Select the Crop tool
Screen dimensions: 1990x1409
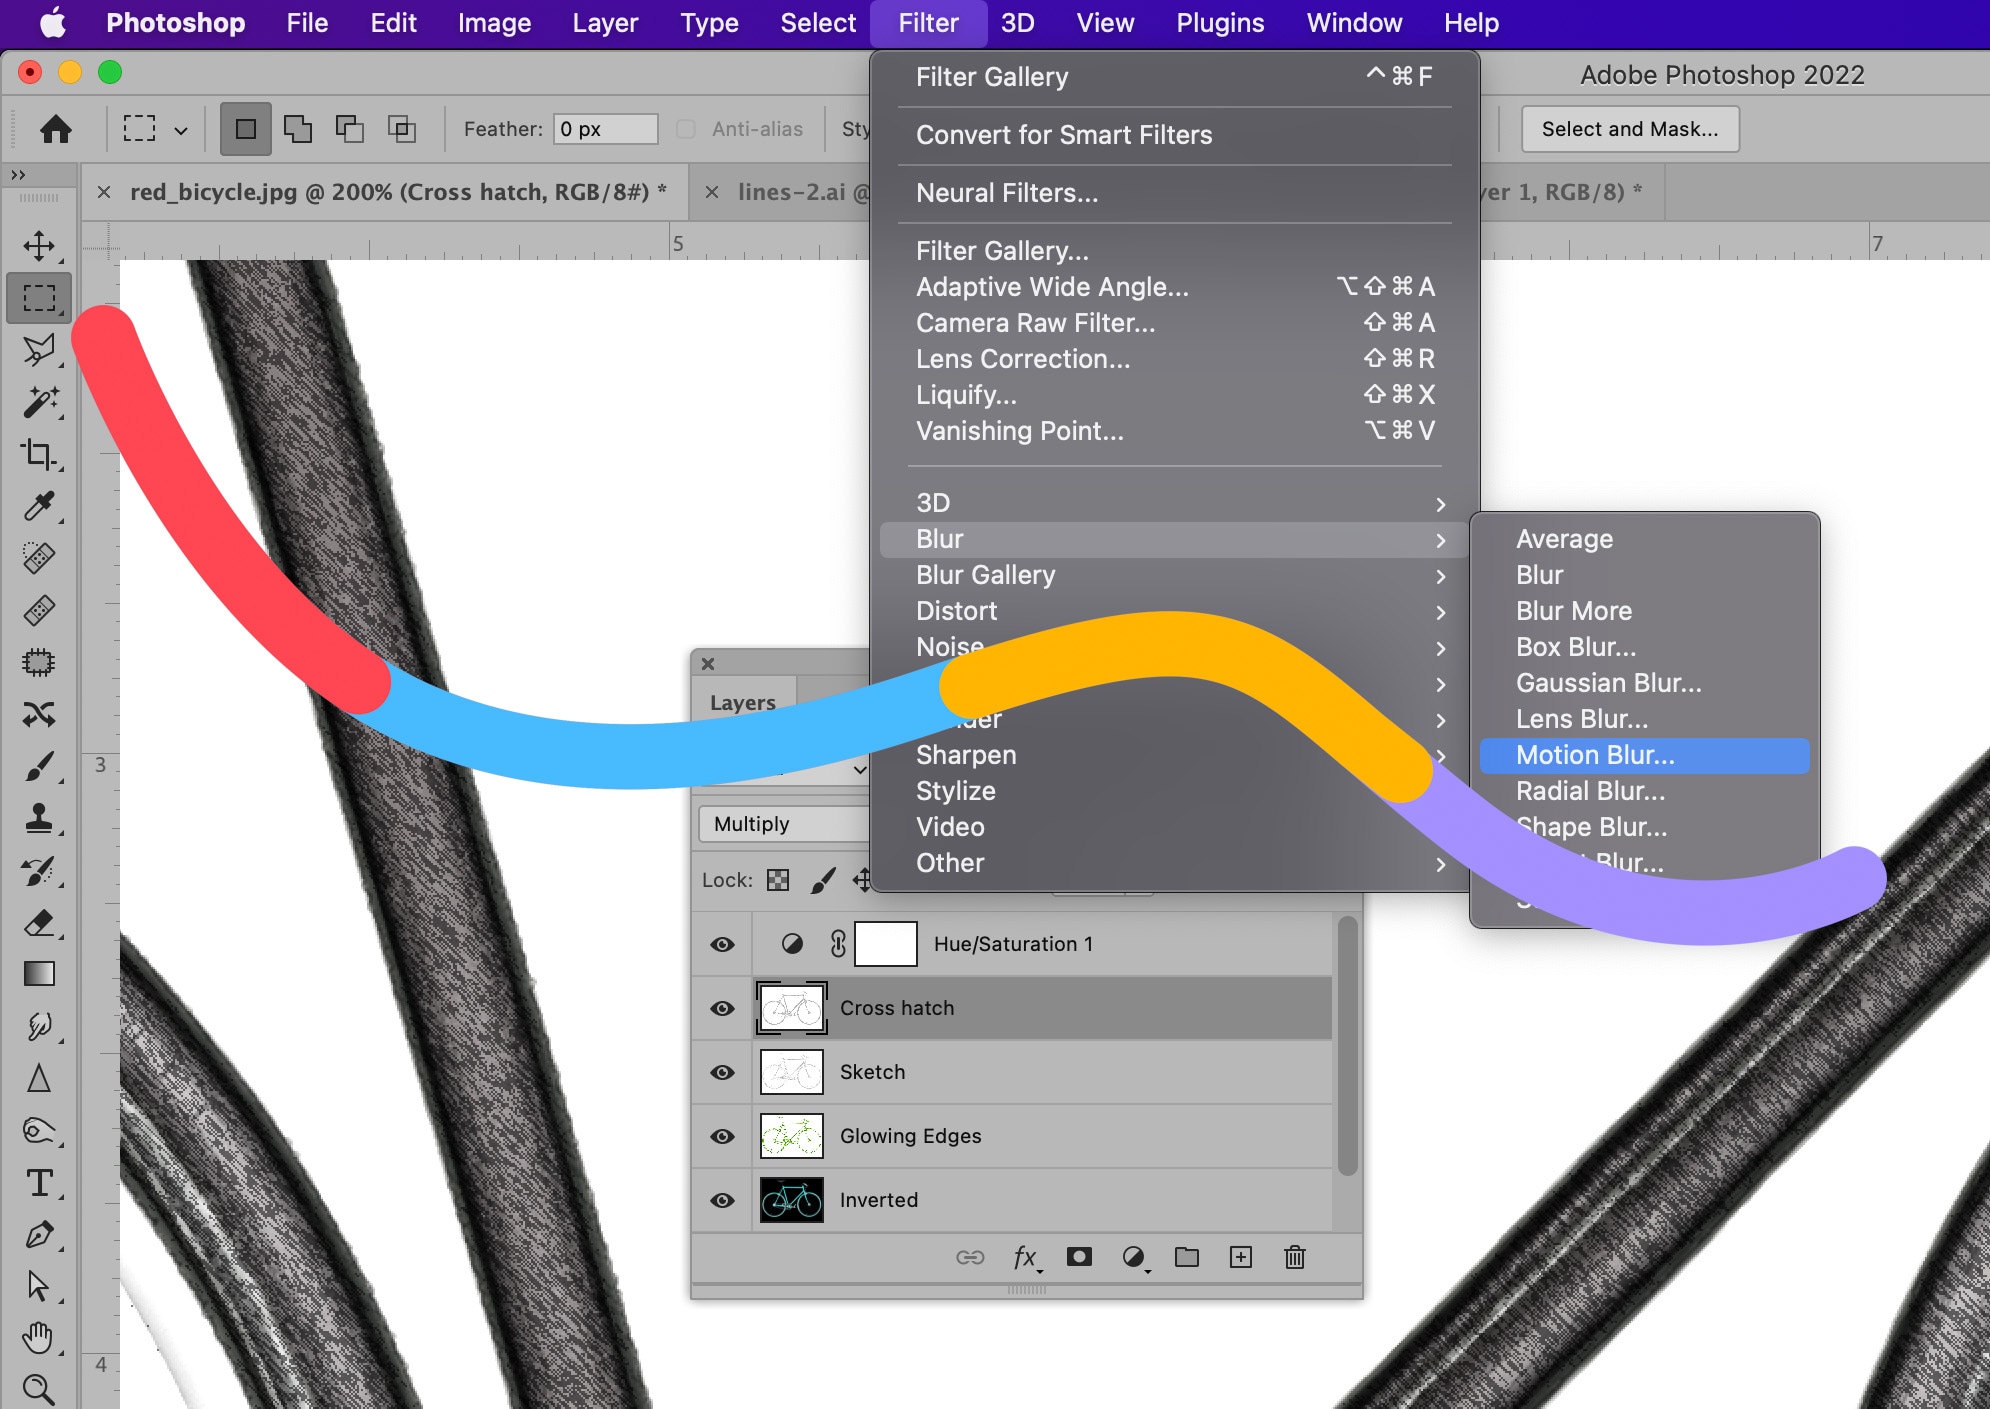39,454
